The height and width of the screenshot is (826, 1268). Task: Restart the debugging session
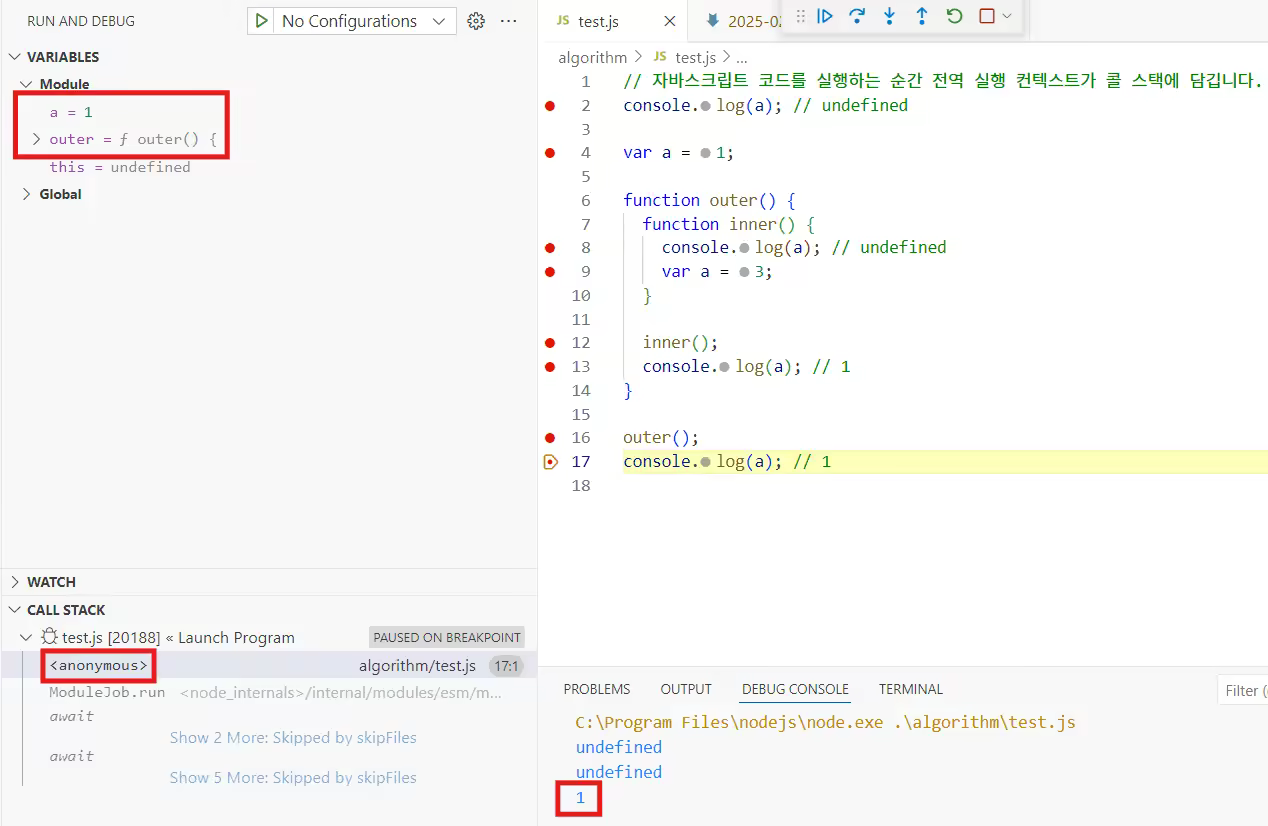[954, 16]
